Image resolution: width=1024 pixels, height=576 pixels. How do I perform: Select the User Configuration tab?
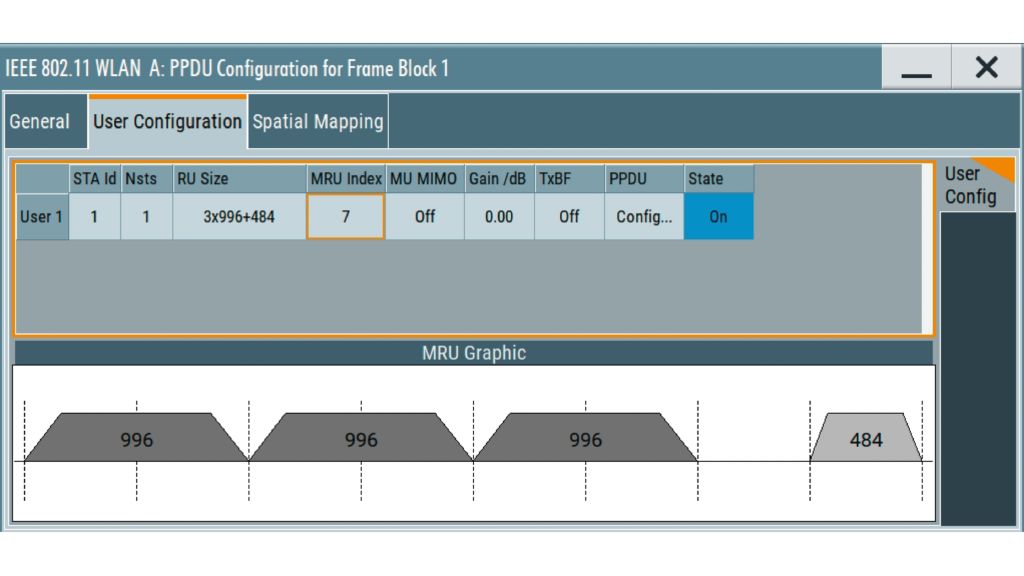(167, 121)
